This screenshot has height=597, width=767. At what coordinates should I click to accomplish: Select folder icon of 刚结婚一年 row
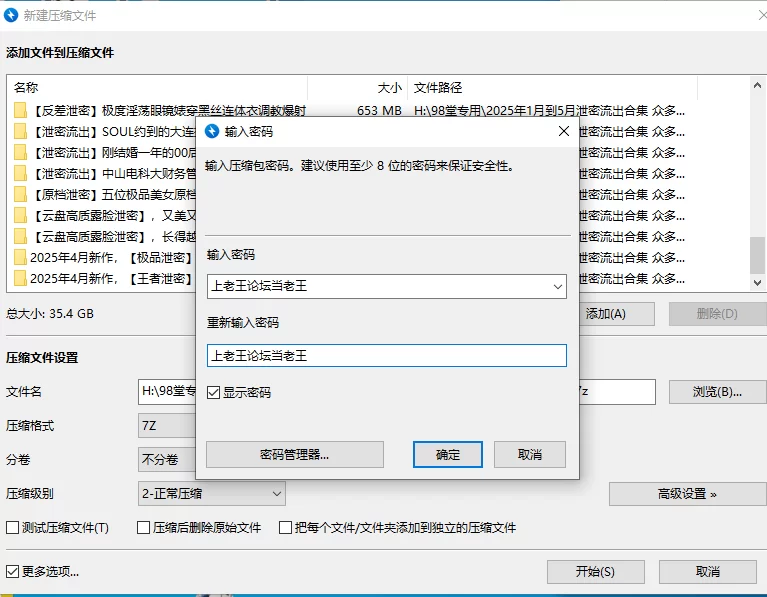pyautogui.click(x=20, y=153)
